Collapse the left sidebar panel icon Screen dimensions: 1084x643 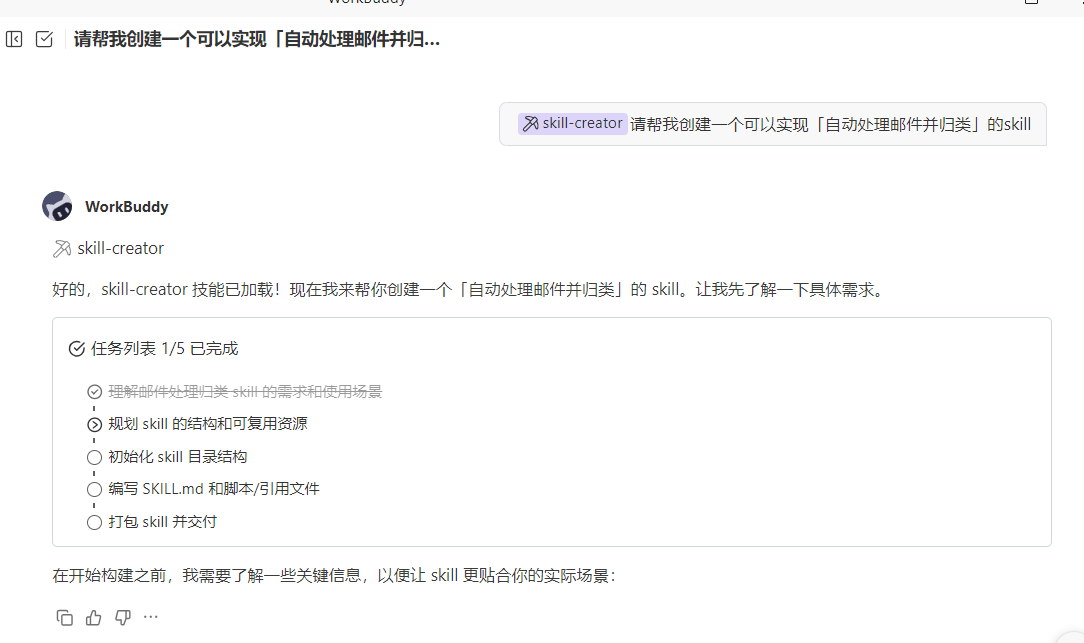[14, 39]
